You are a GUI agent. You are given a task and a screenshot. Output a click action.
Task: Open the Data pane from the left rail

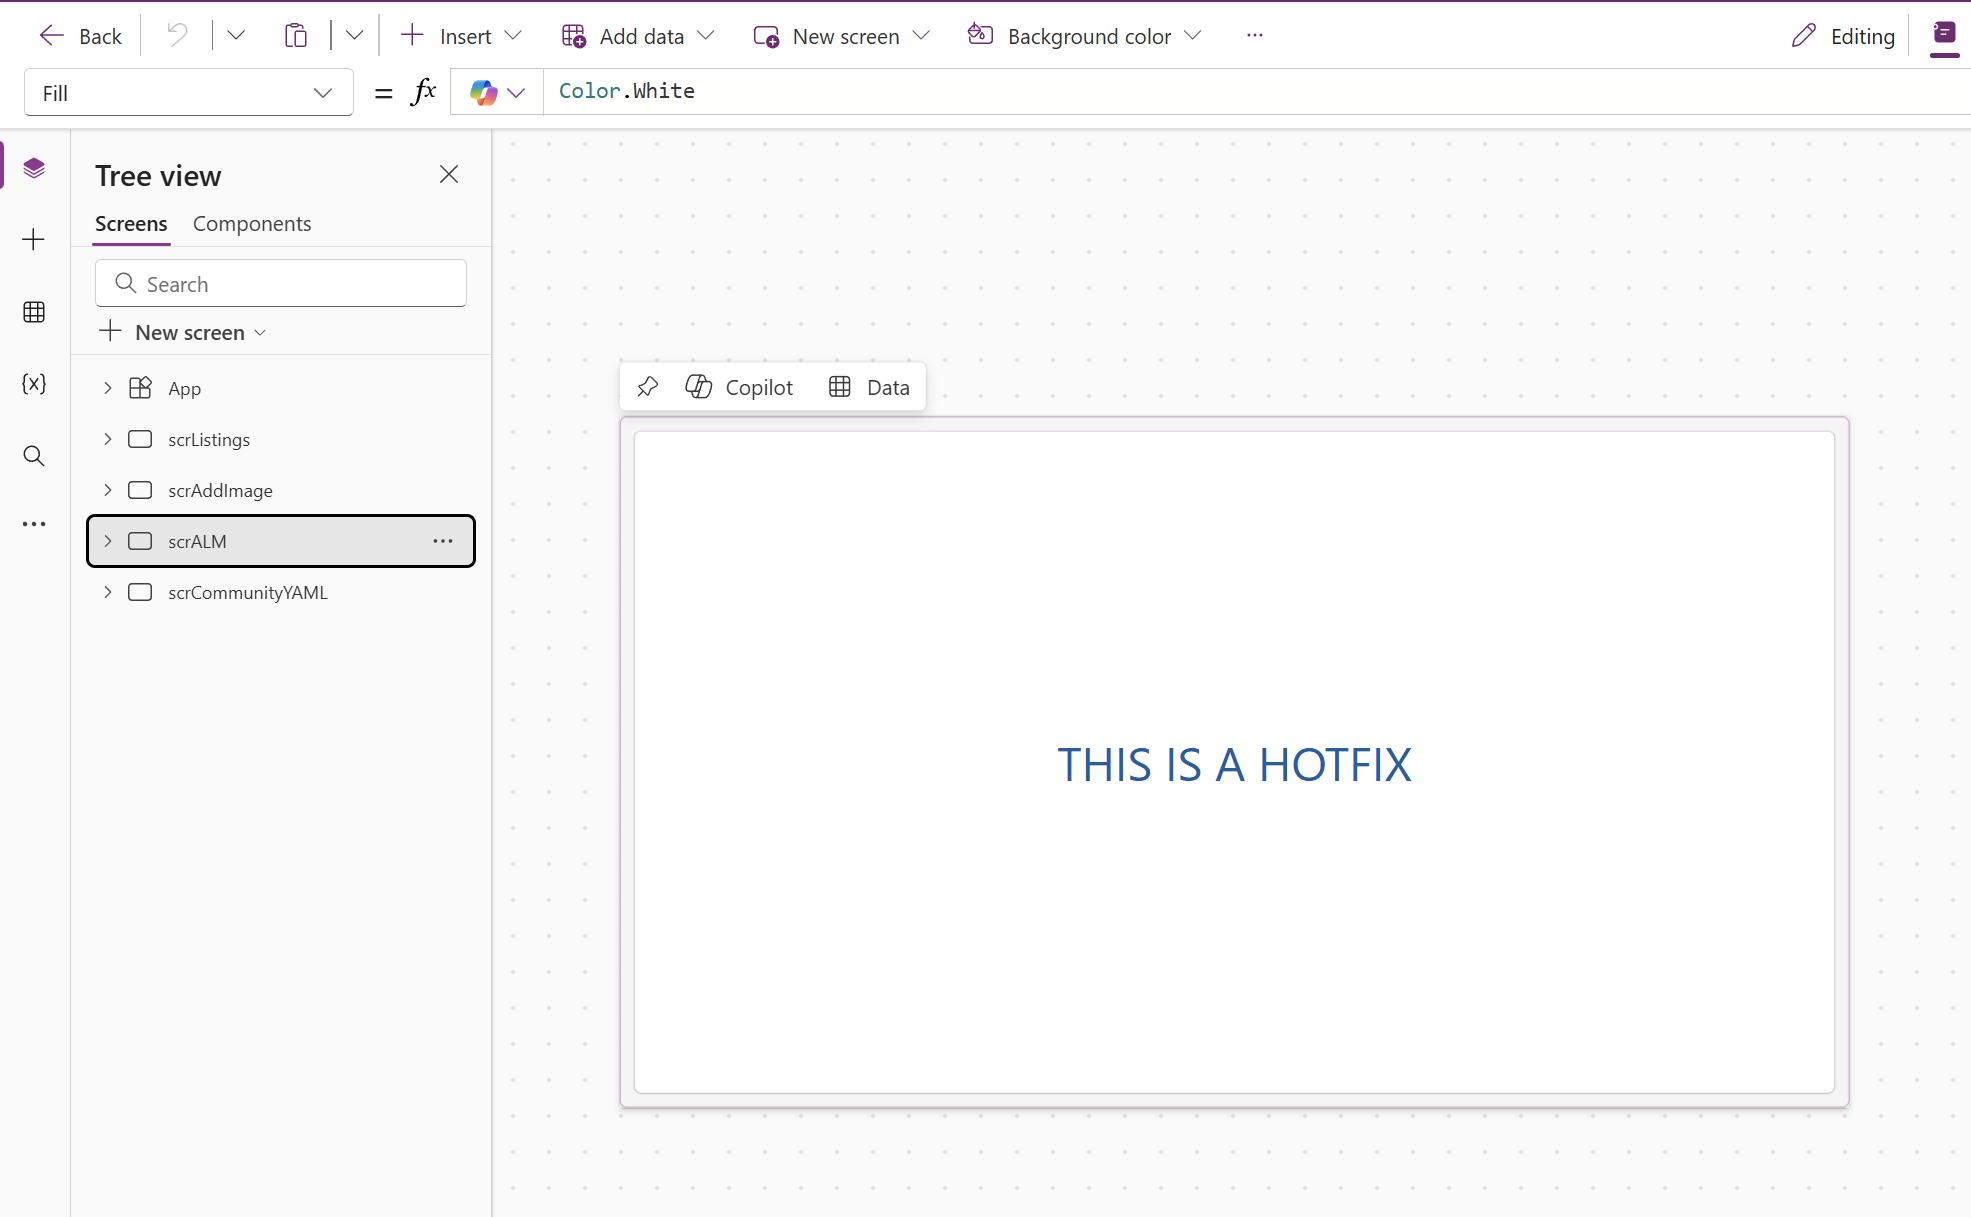coord(34,312)
